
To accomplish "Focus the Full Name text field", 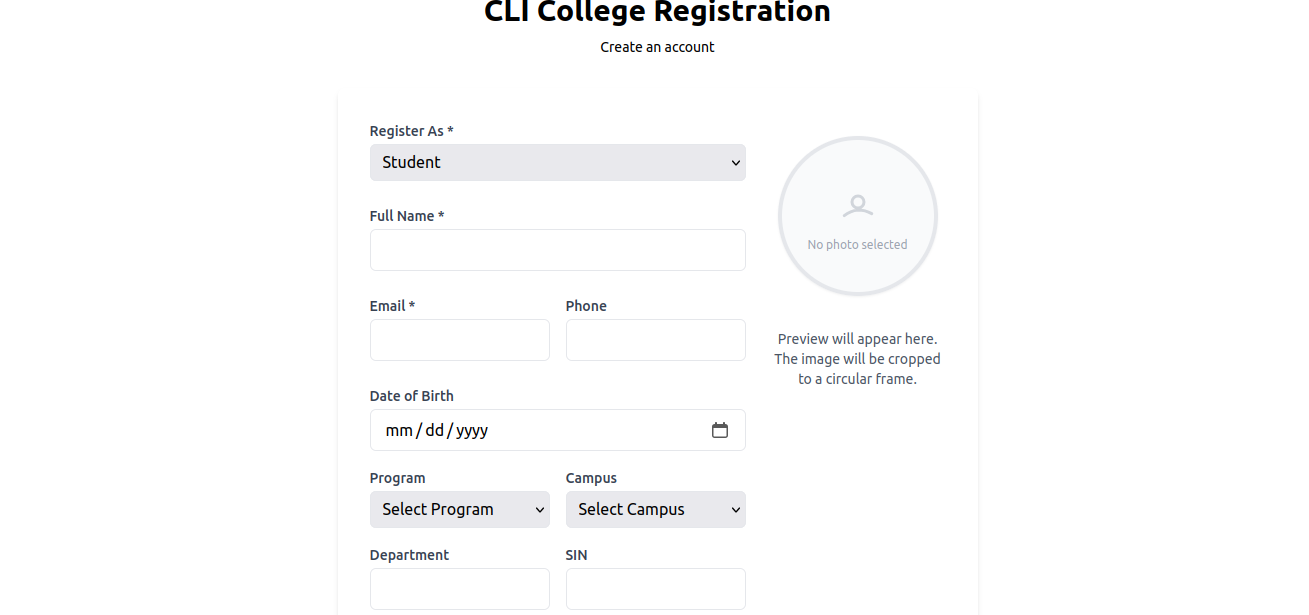I will (x=557, y=250).
